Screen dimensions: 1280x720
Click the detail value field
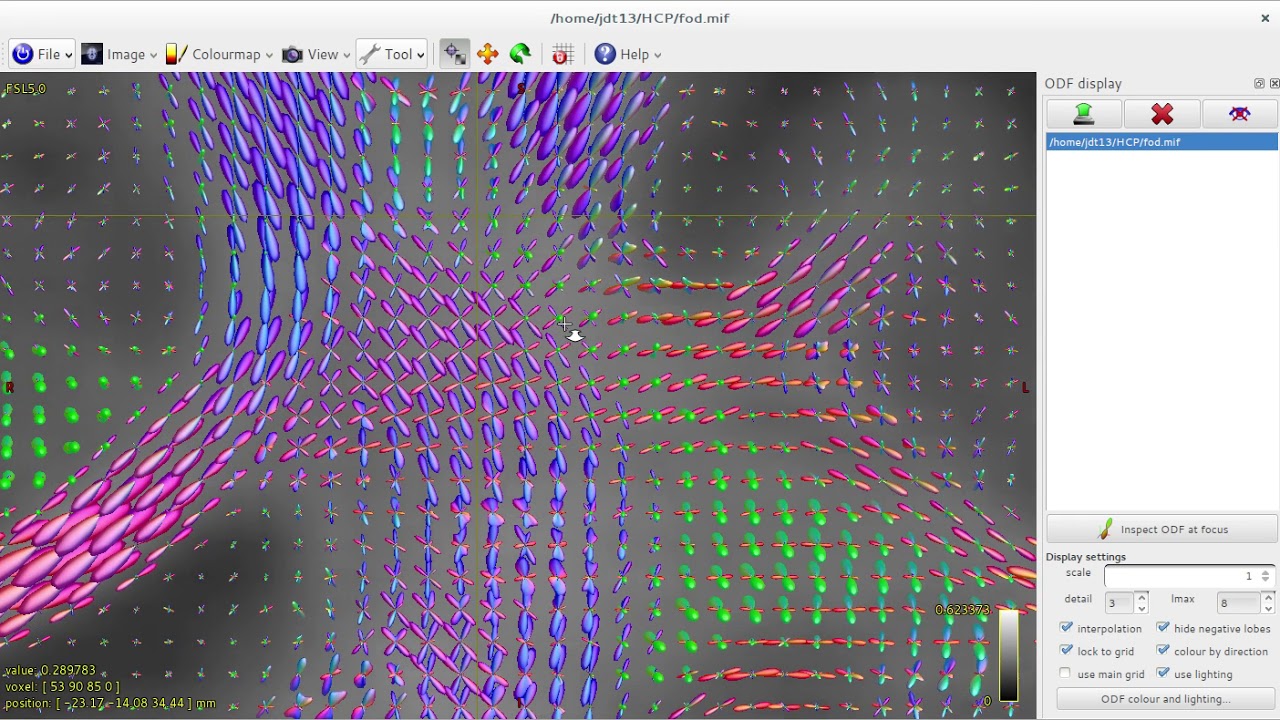click(1117, 603)
